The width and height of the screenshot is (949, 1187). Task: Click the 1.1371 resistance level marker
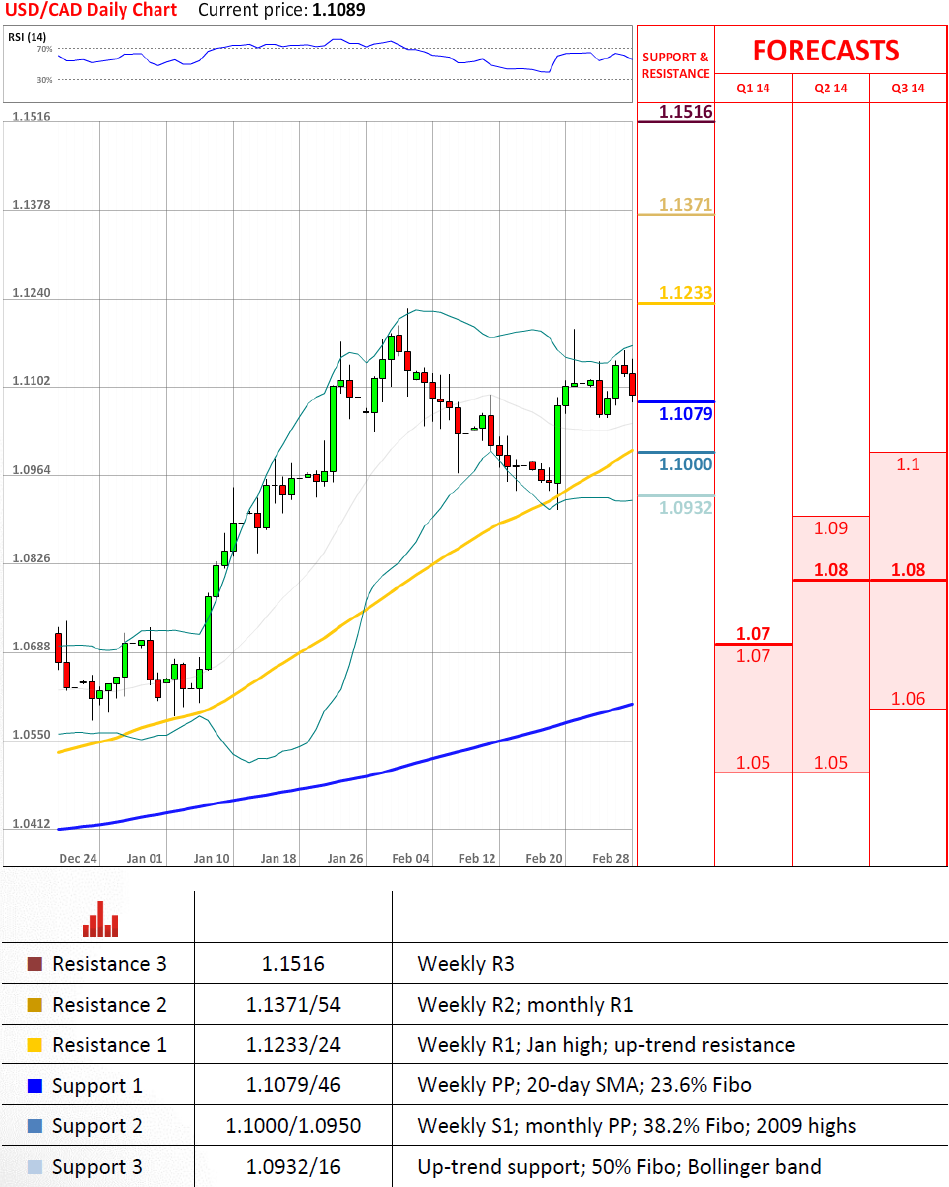(x=686, y=205)
